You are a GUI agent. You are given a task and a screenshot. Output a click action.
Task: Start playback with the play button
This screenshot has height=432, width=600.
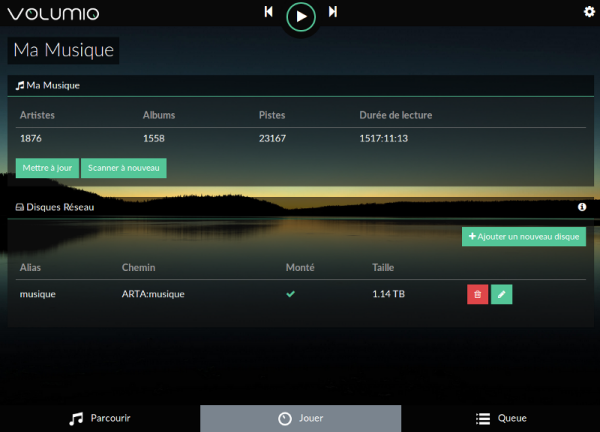point(301,17)
